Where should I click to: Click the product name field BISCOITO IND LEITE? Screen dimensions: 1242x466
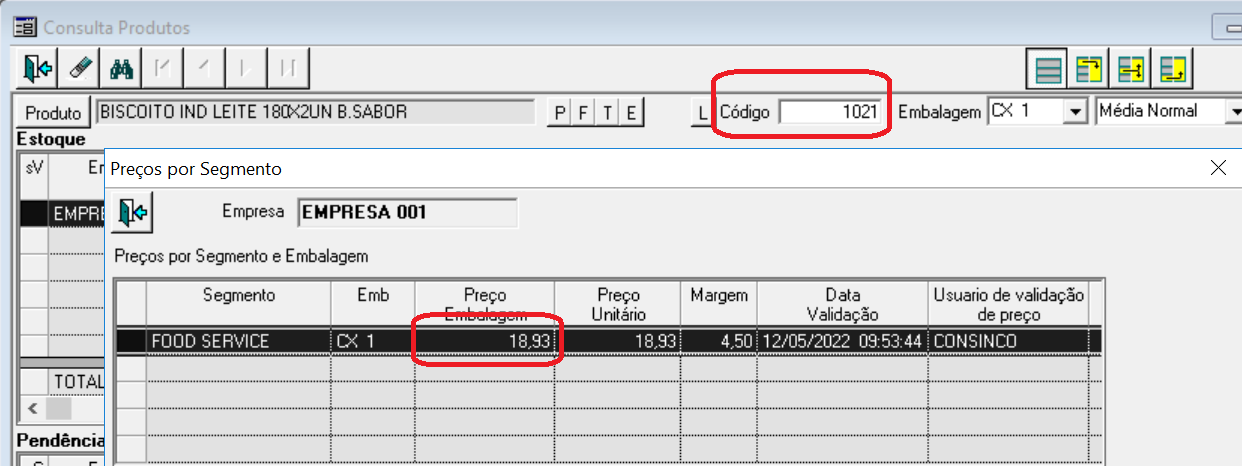click(314, 111)
